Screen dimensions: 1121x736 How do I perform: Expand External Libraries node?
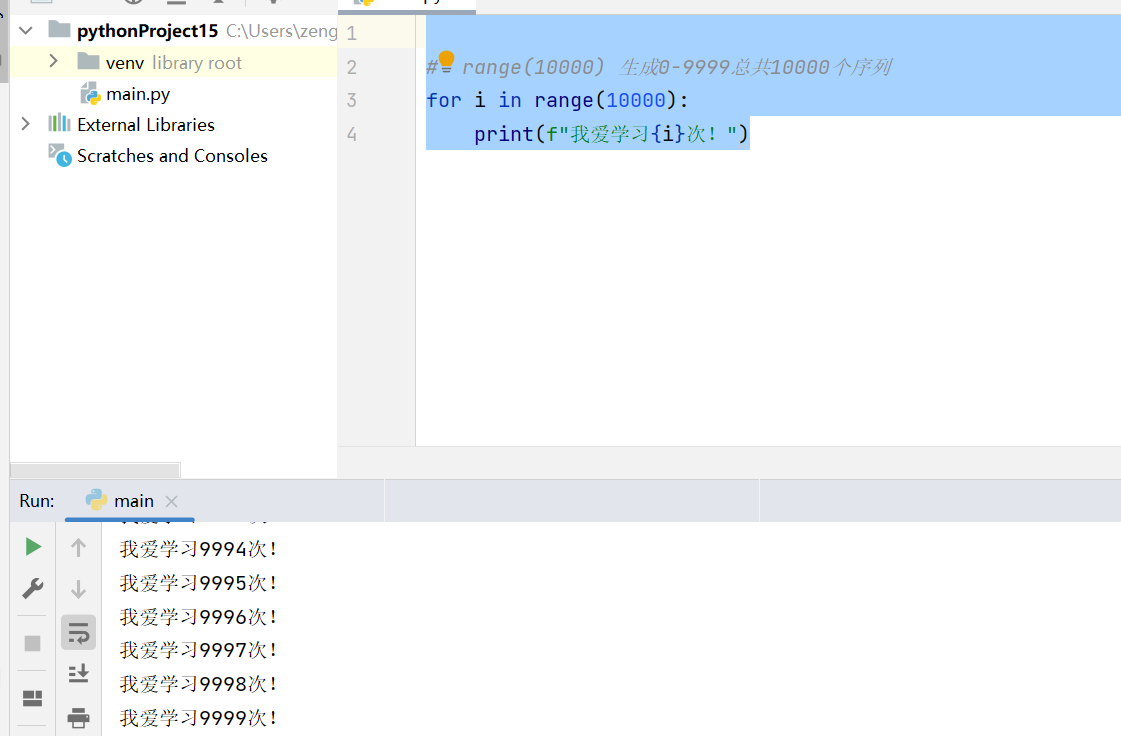(26, 124)
